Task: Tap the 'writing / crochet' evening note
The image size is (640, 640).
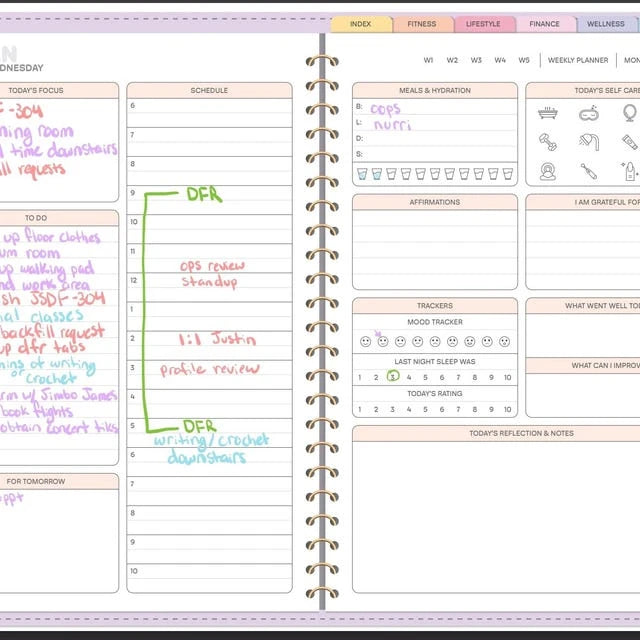Action: tap(211, 440)
